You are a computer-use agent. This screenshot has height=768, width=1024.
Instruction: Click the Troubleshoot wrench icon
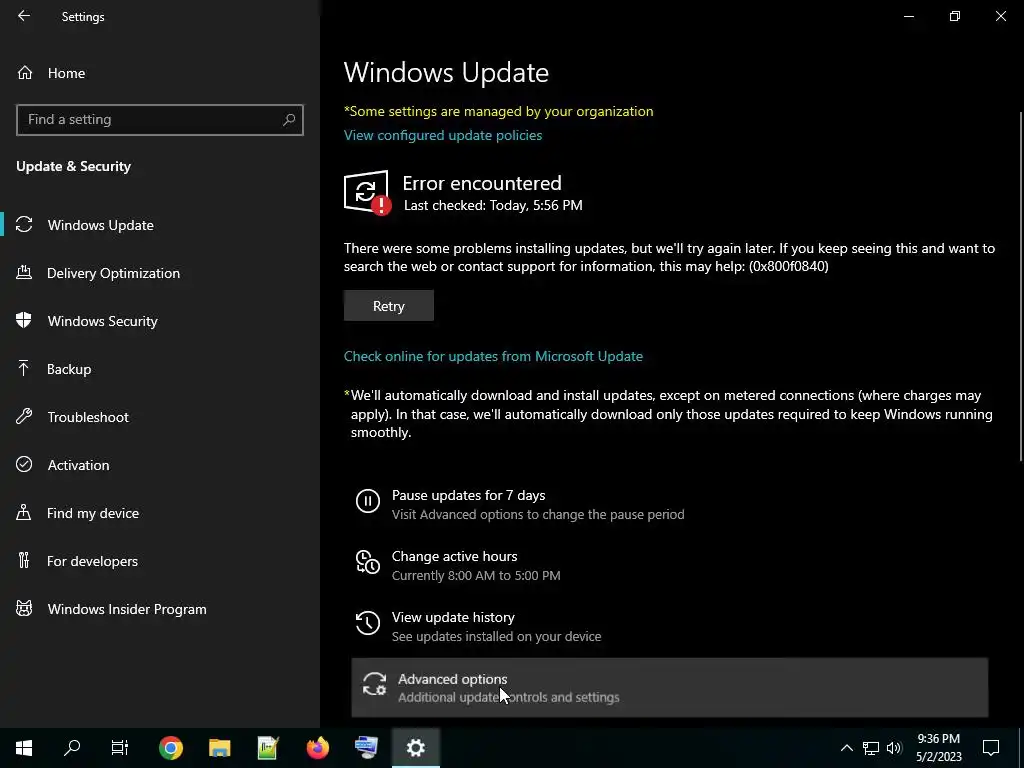[24, 416]
